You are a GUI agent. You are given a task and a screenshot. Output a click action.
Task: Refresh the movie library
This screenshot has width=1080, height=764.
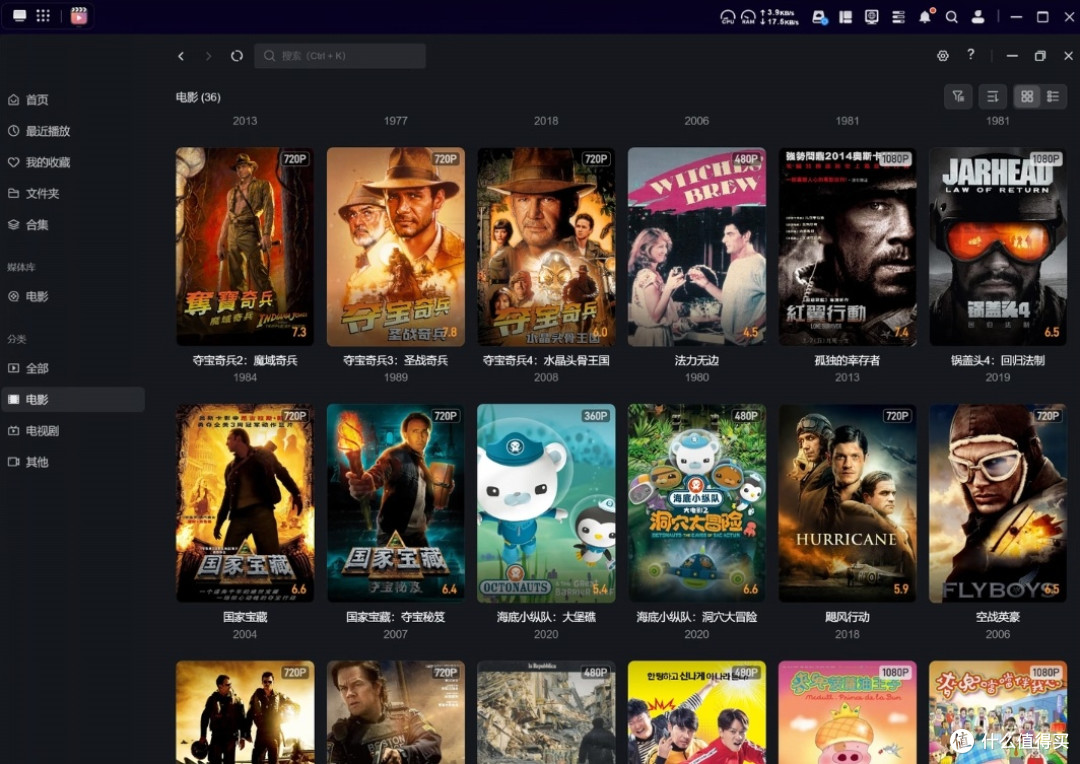[x=237, y=56]
